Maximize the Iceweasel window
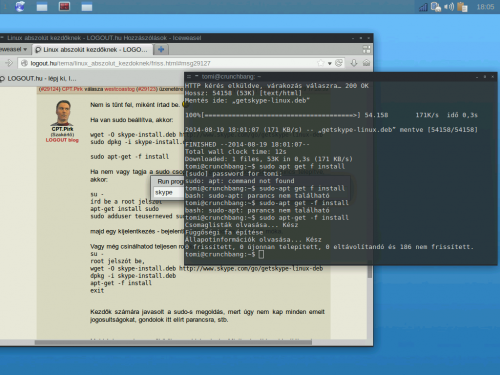The height and width of the screenshot is (375, 500). tap(361, 38)
